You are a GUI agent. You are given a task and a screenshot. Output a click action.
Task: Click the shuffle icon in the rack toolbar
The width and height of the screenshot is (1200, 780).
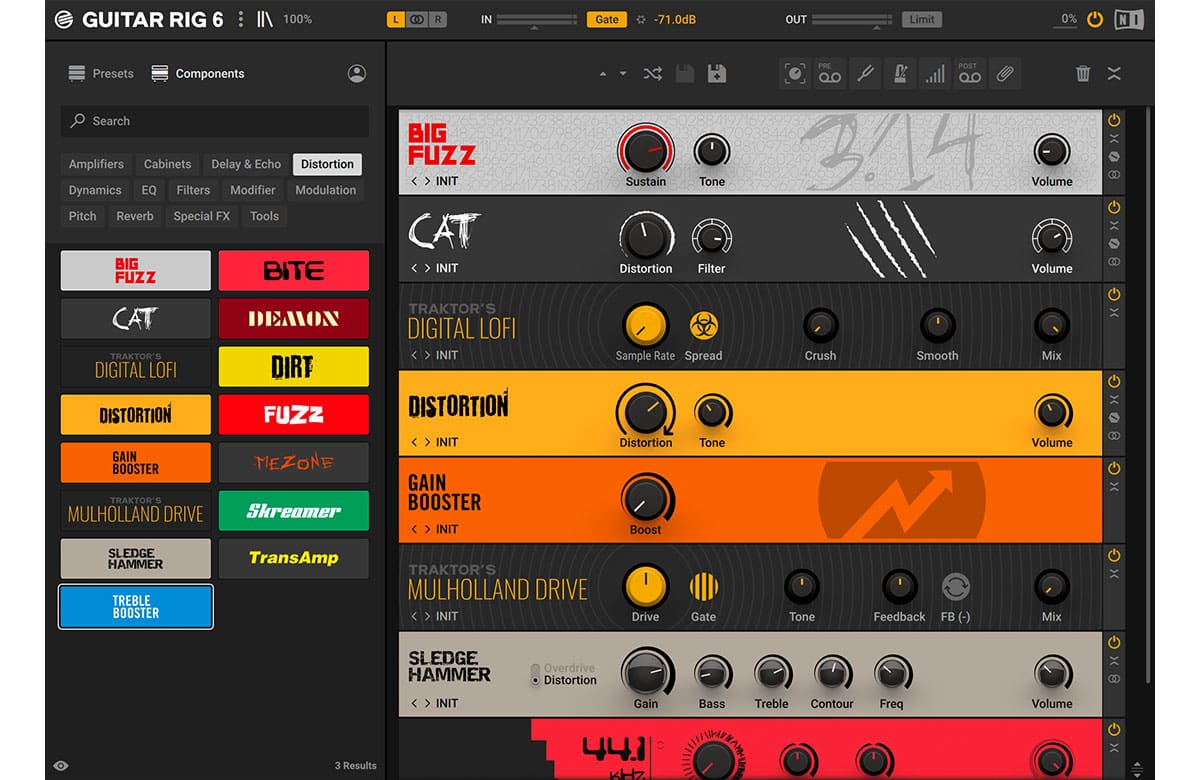tap(652, 74)
